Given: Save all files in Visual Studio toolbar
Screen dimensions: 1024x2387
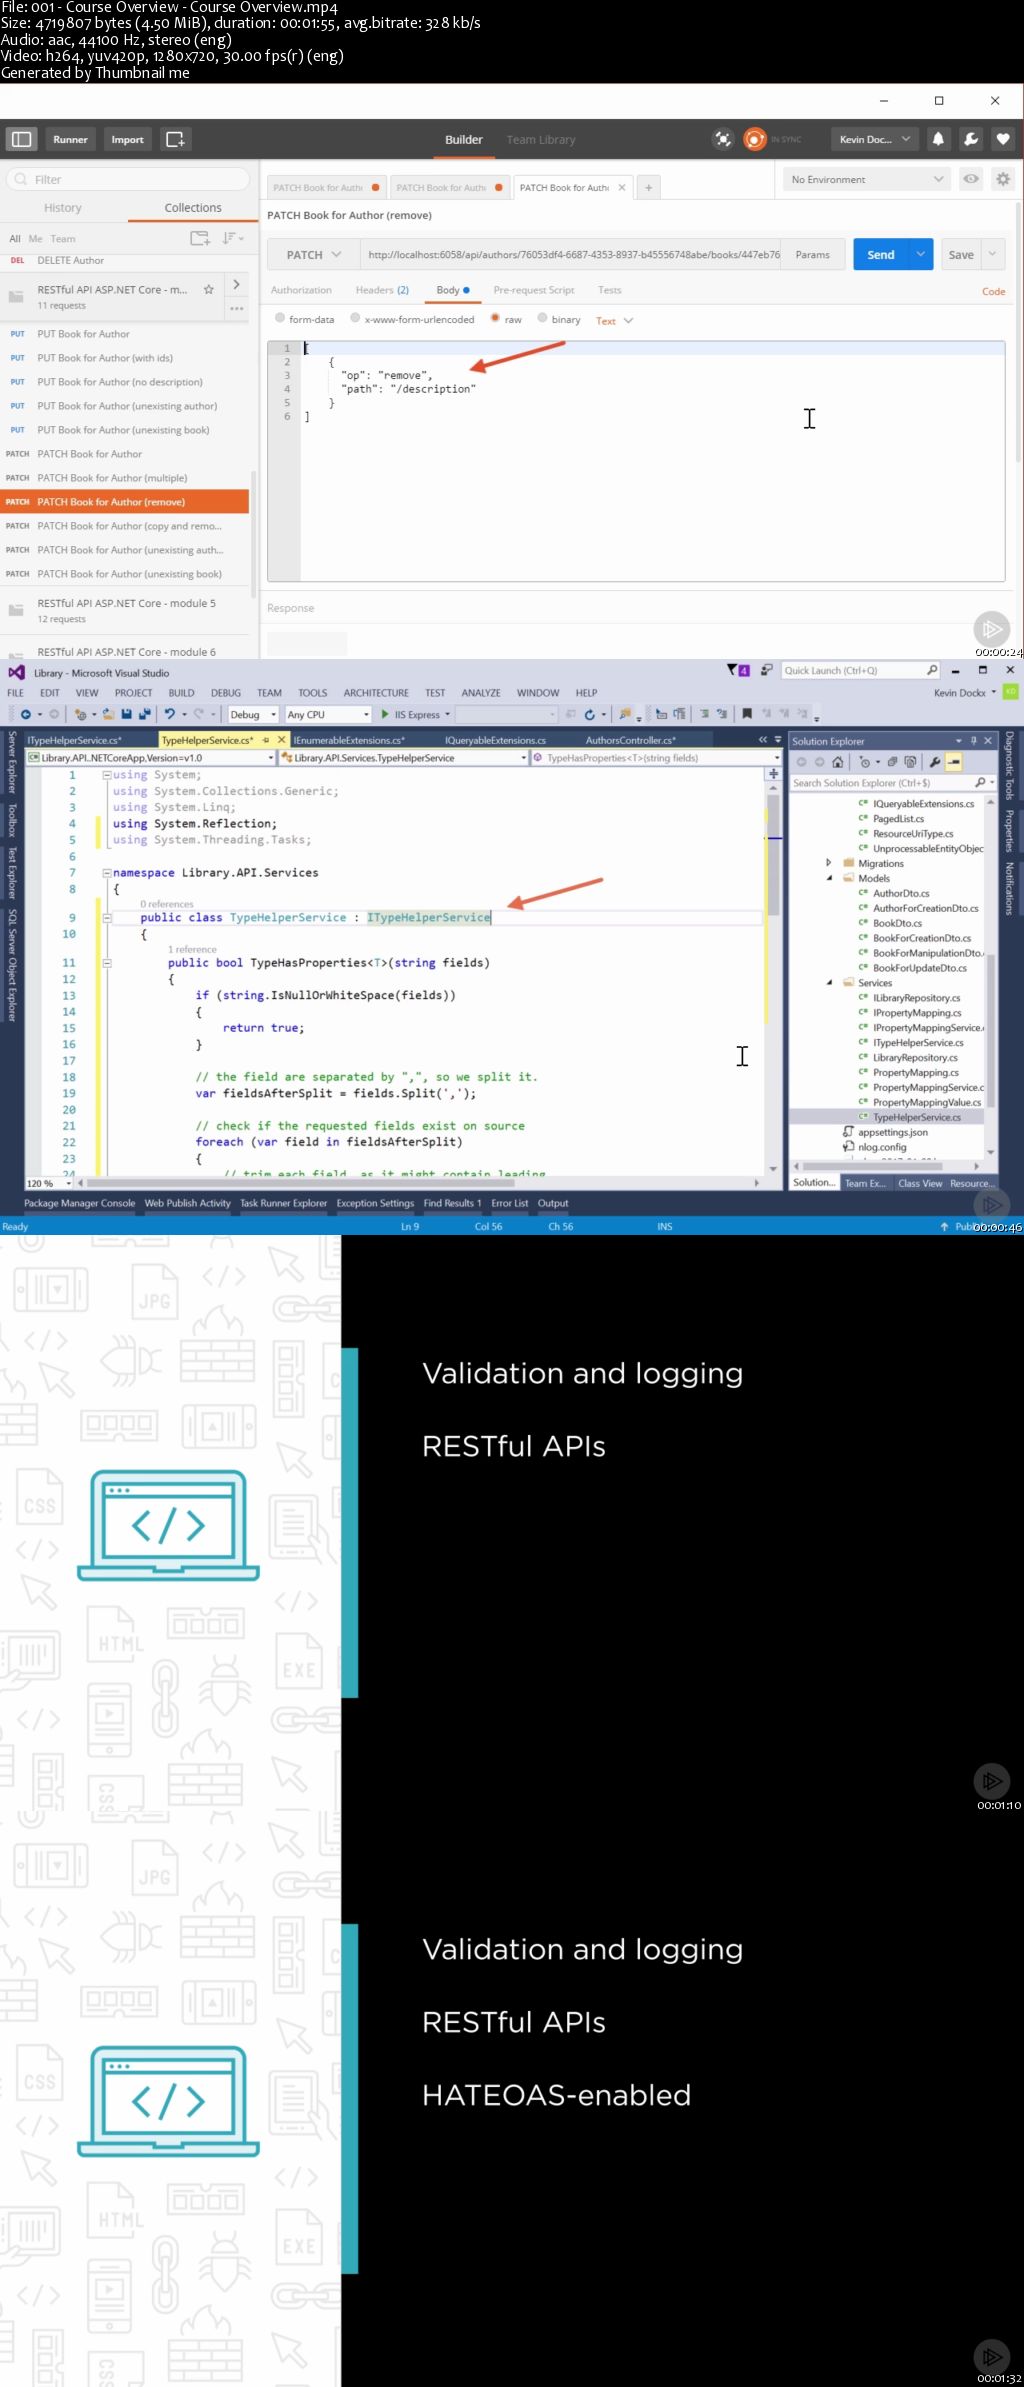Looking at the screenshot, I should point(144,714).
